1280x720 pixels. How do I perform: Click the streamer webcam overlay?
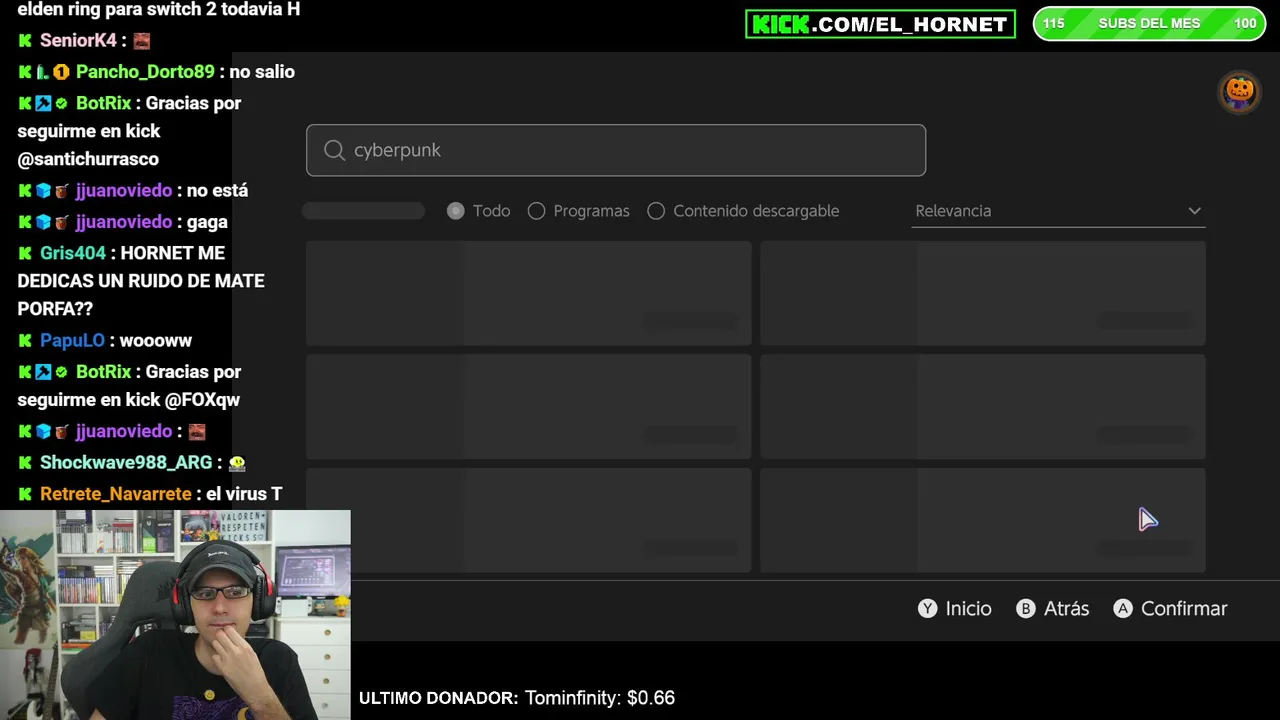point(175,615)
